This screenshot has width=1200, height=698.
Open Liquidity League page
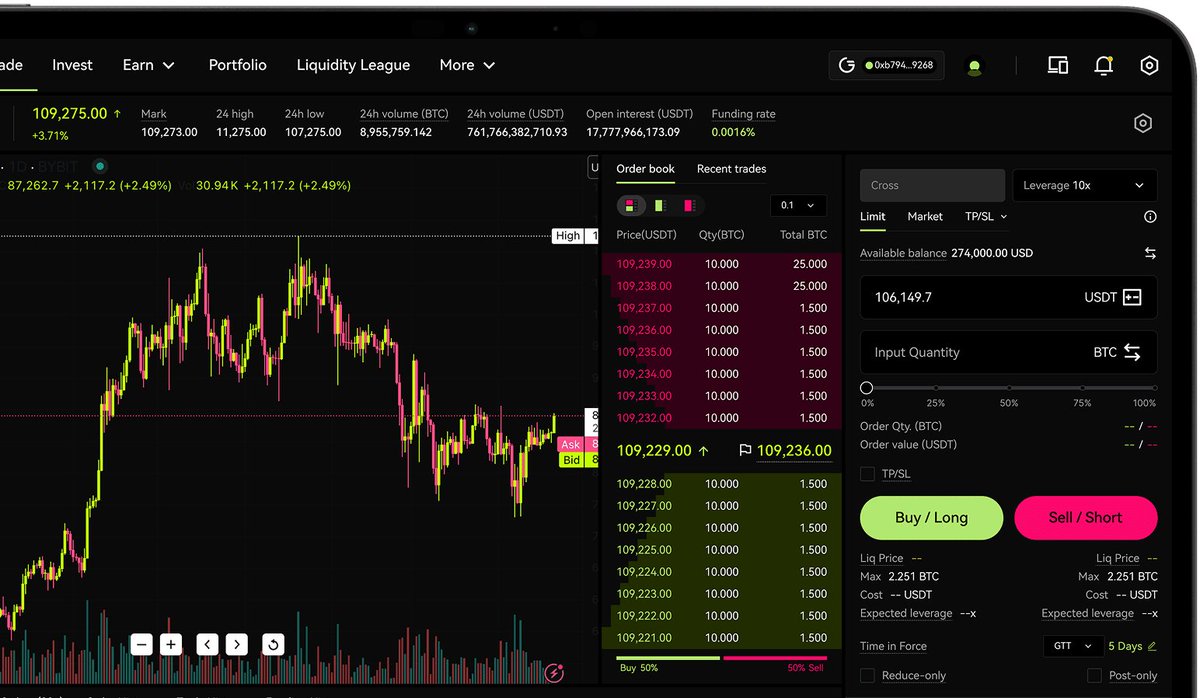click(x=353, y=65)
